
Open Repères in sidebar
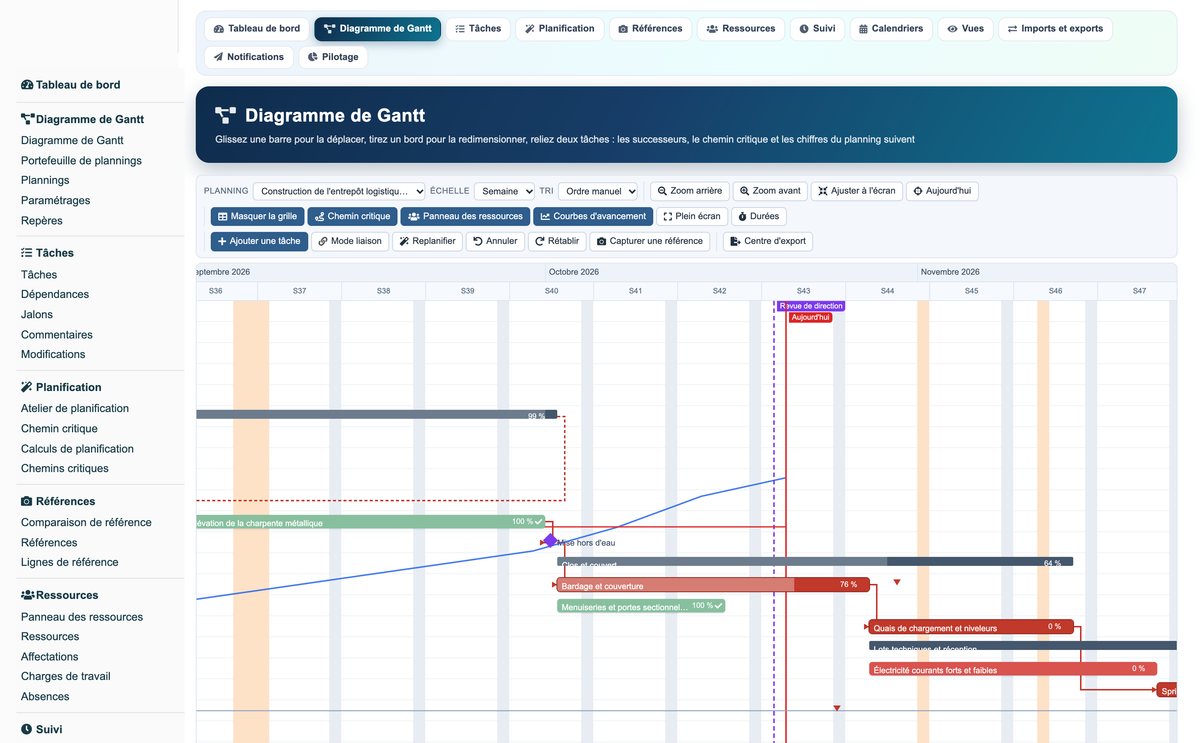[x=42, y=221]
